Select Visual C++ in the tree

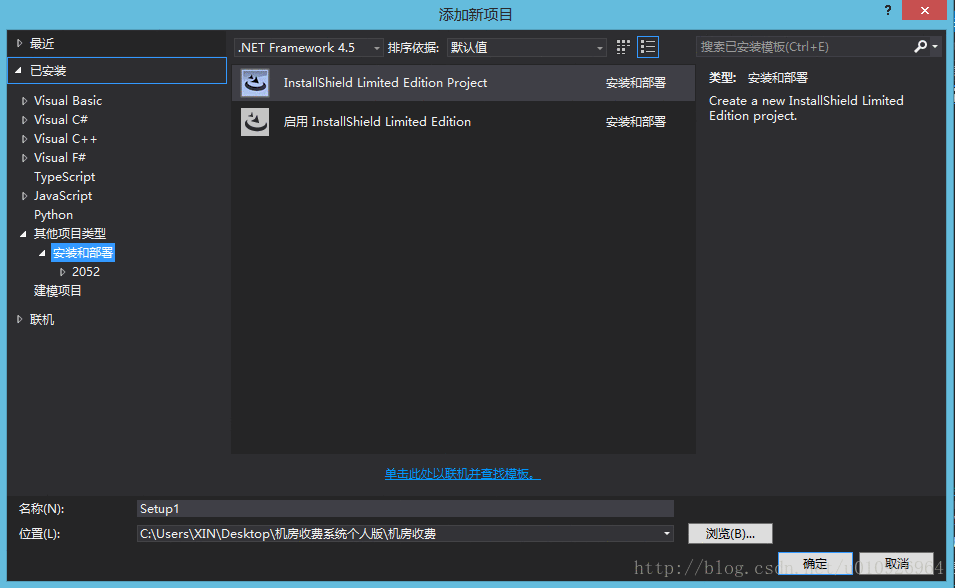pos(65,139)
